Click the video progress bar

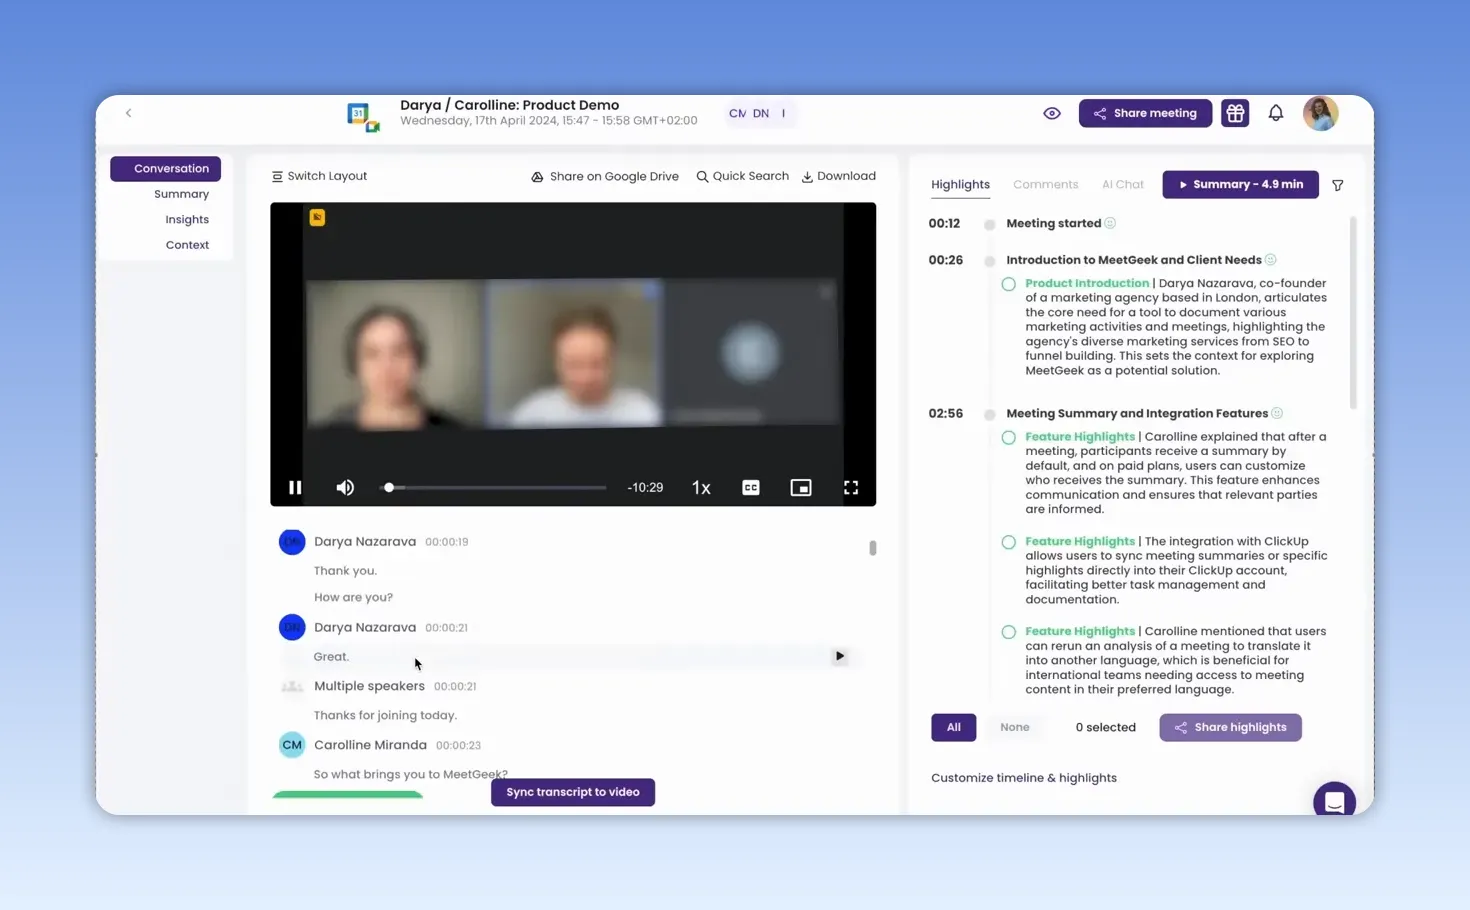pyautogui.click(x=494, y=488)
